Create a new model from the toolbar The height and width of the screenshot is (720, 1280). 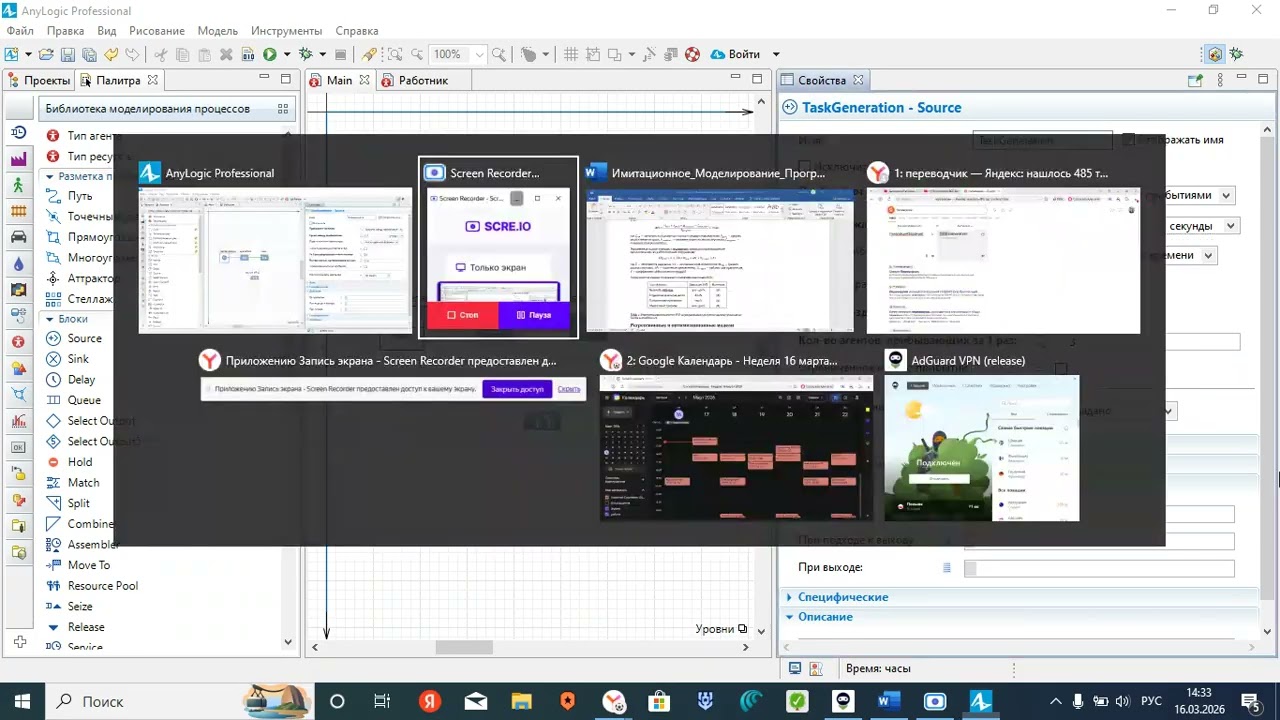pos(12,54)
